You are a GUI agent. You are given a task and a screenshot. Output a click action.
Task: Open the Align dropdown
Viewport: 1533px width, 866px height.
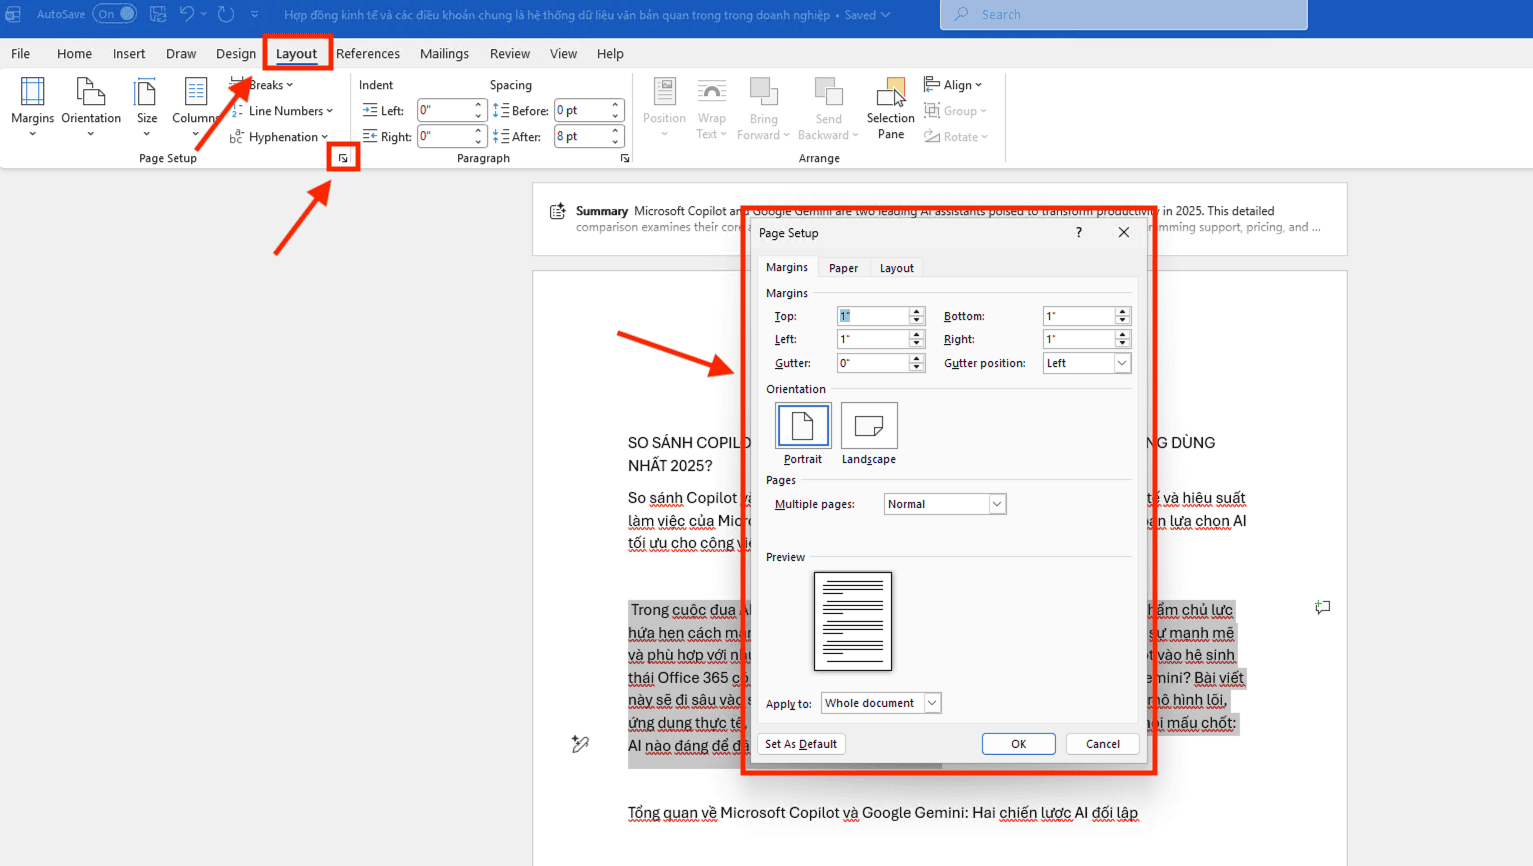click(953, 85)
